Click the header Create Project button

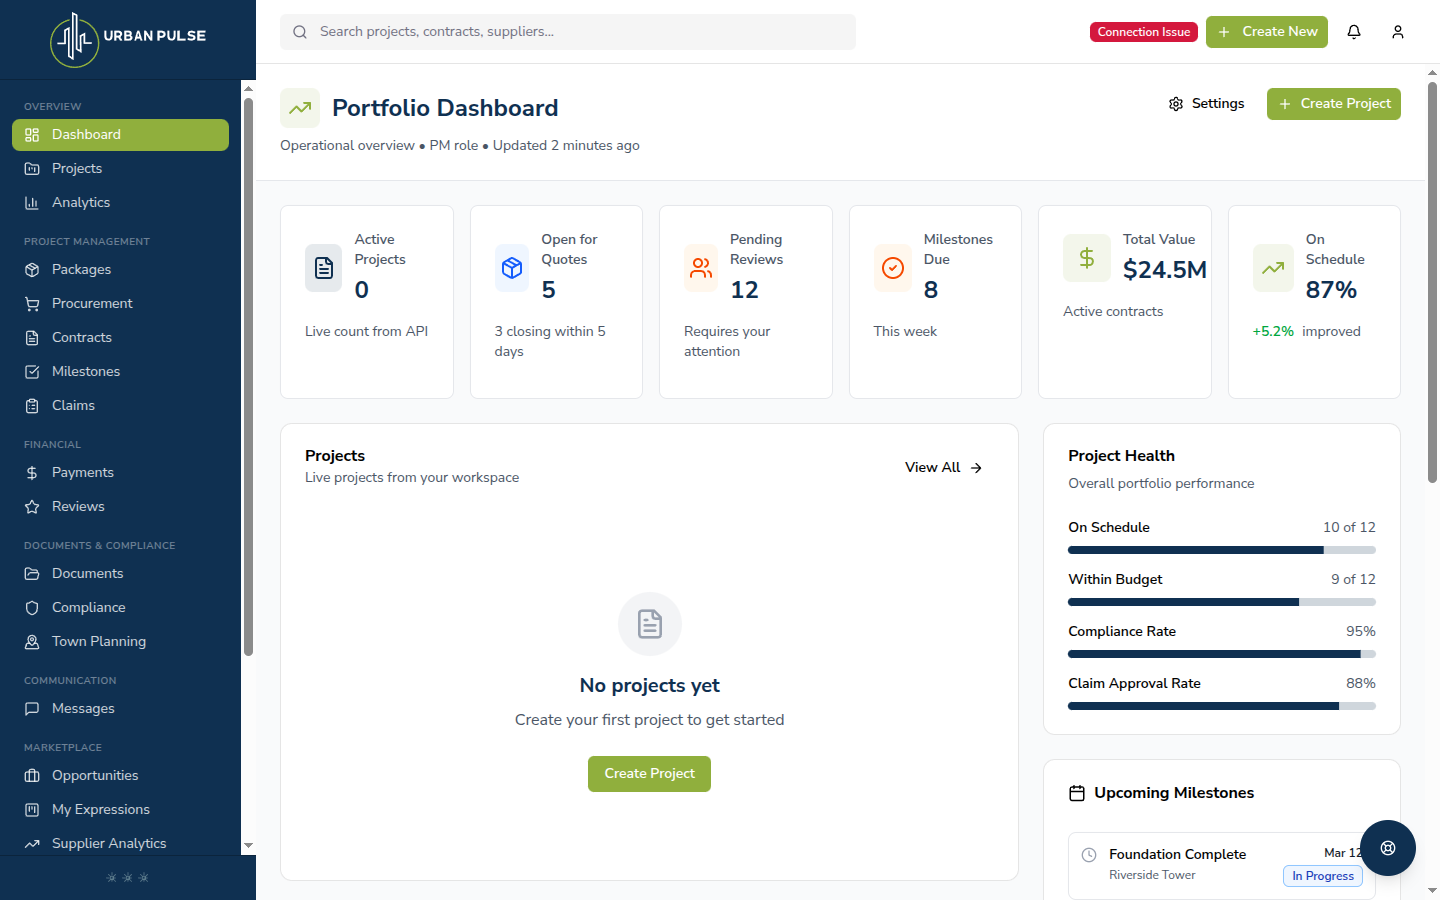1334,104
